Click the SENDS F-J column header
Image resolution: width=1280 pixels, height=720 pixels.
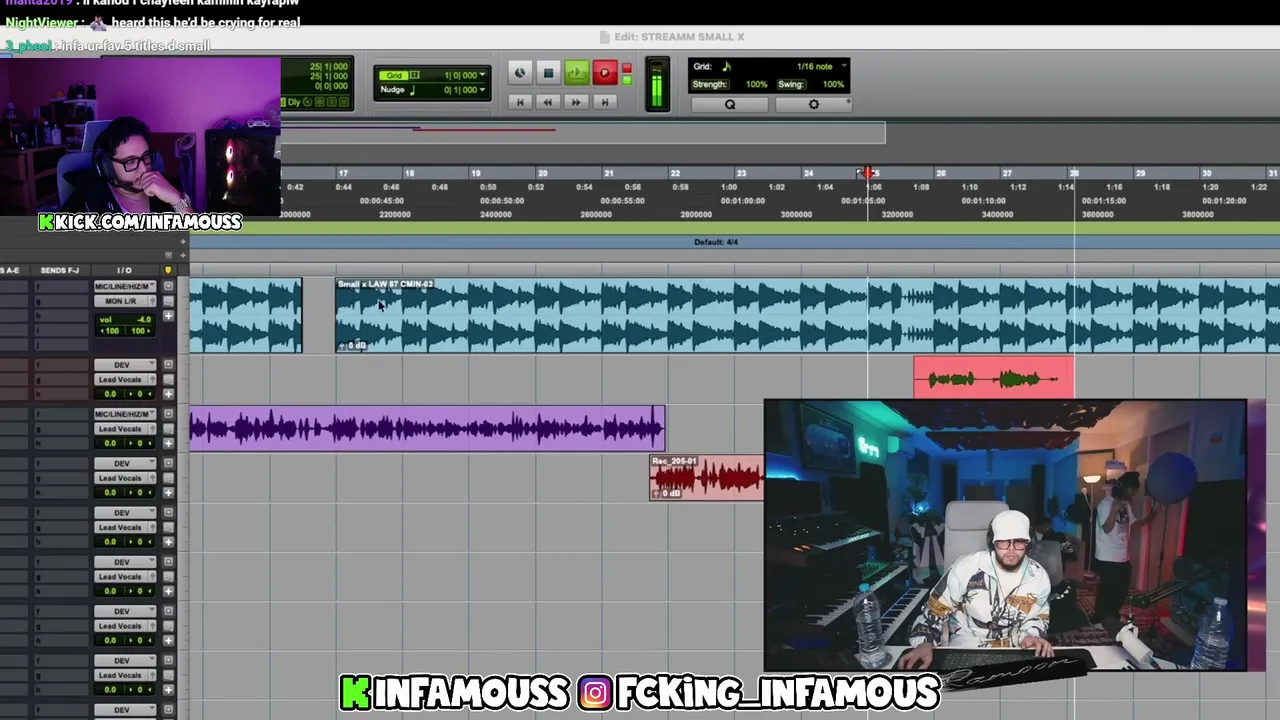[59, 270]
